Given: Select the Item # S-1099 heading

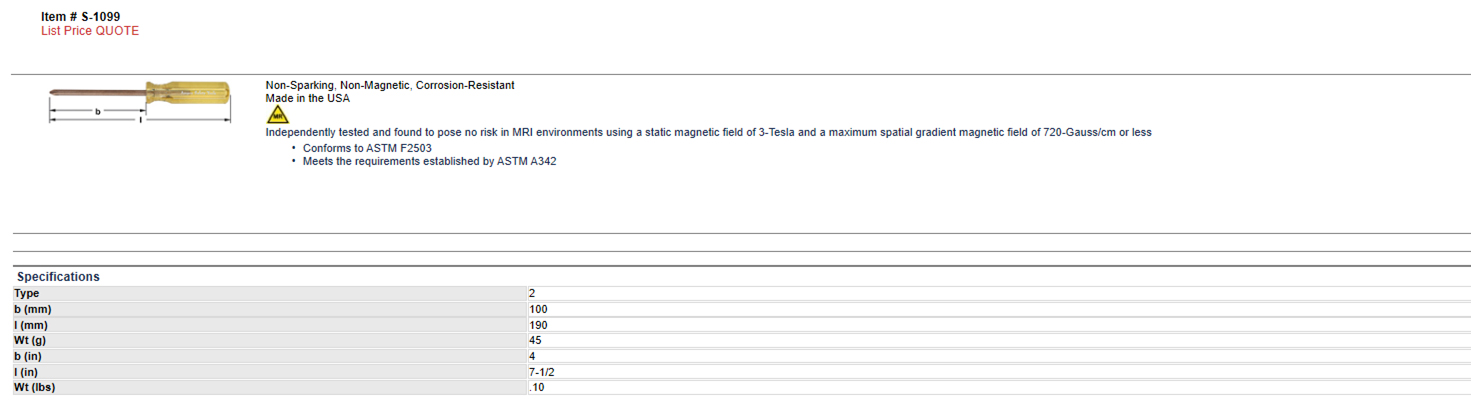Looking at the screenshot, I should (x=81, y=17).
